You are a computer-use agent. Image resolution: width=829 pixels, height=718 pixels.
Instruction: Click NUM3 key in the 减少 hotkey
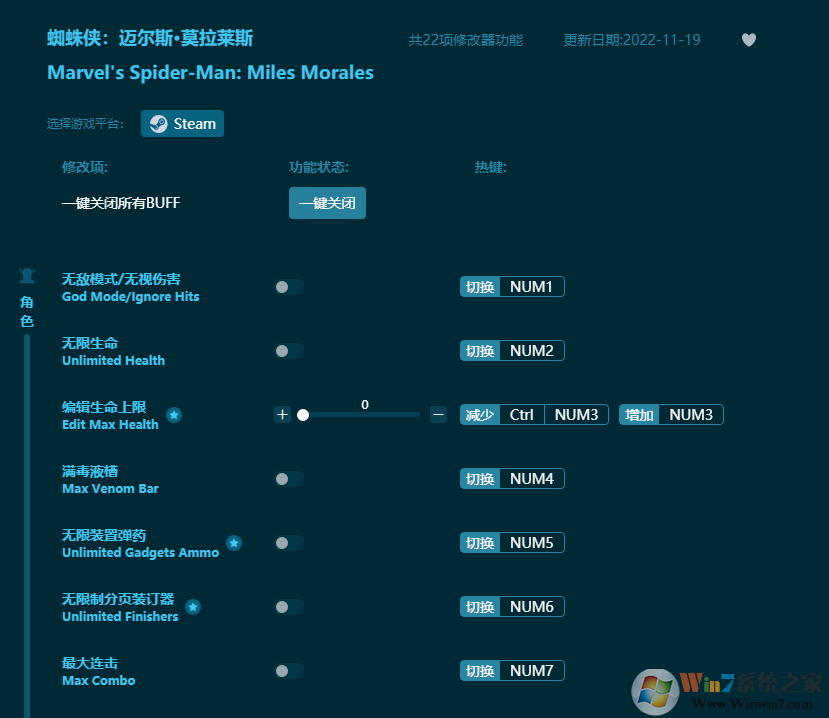576,415
